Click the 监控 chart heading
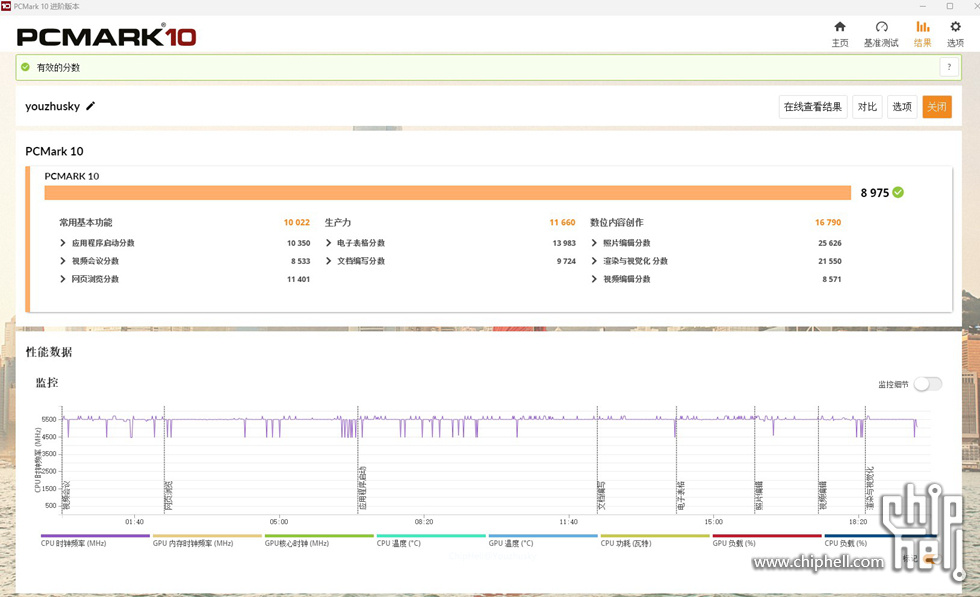The height and width of the screenshot is (597, 980). [47, 383]
